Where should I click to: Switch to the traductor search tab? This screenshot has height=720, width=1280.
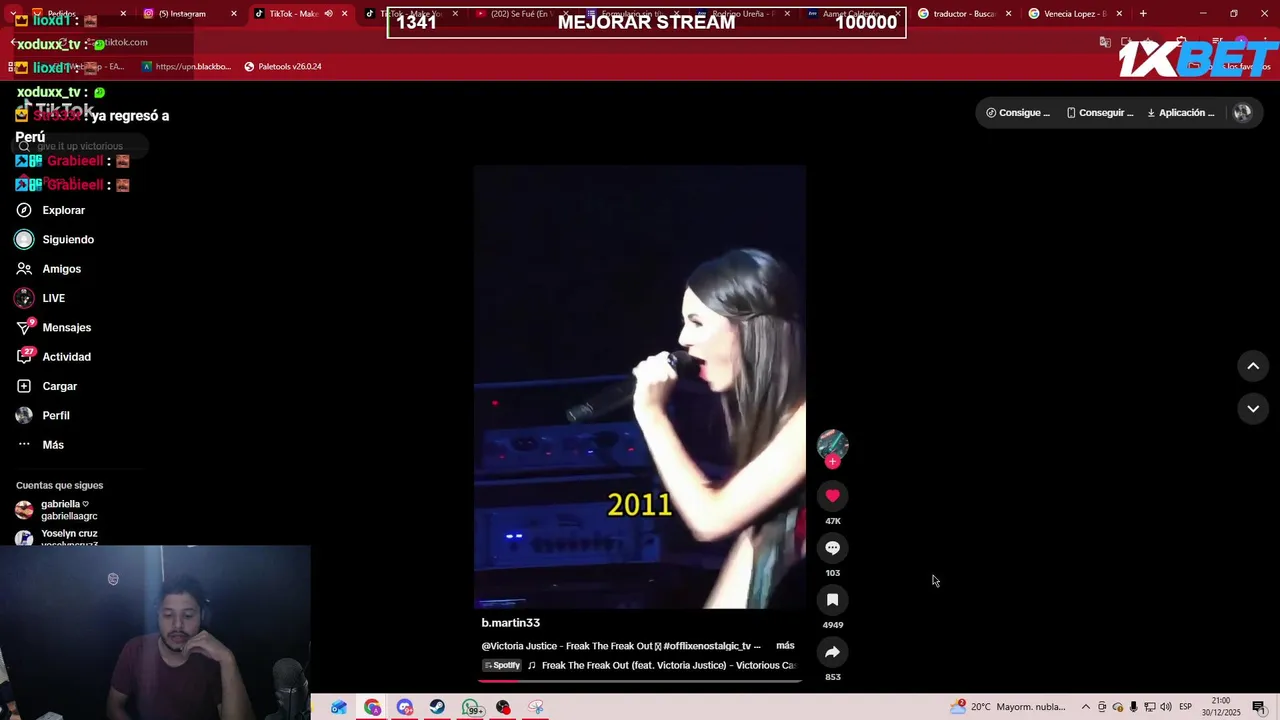(963, 14)
